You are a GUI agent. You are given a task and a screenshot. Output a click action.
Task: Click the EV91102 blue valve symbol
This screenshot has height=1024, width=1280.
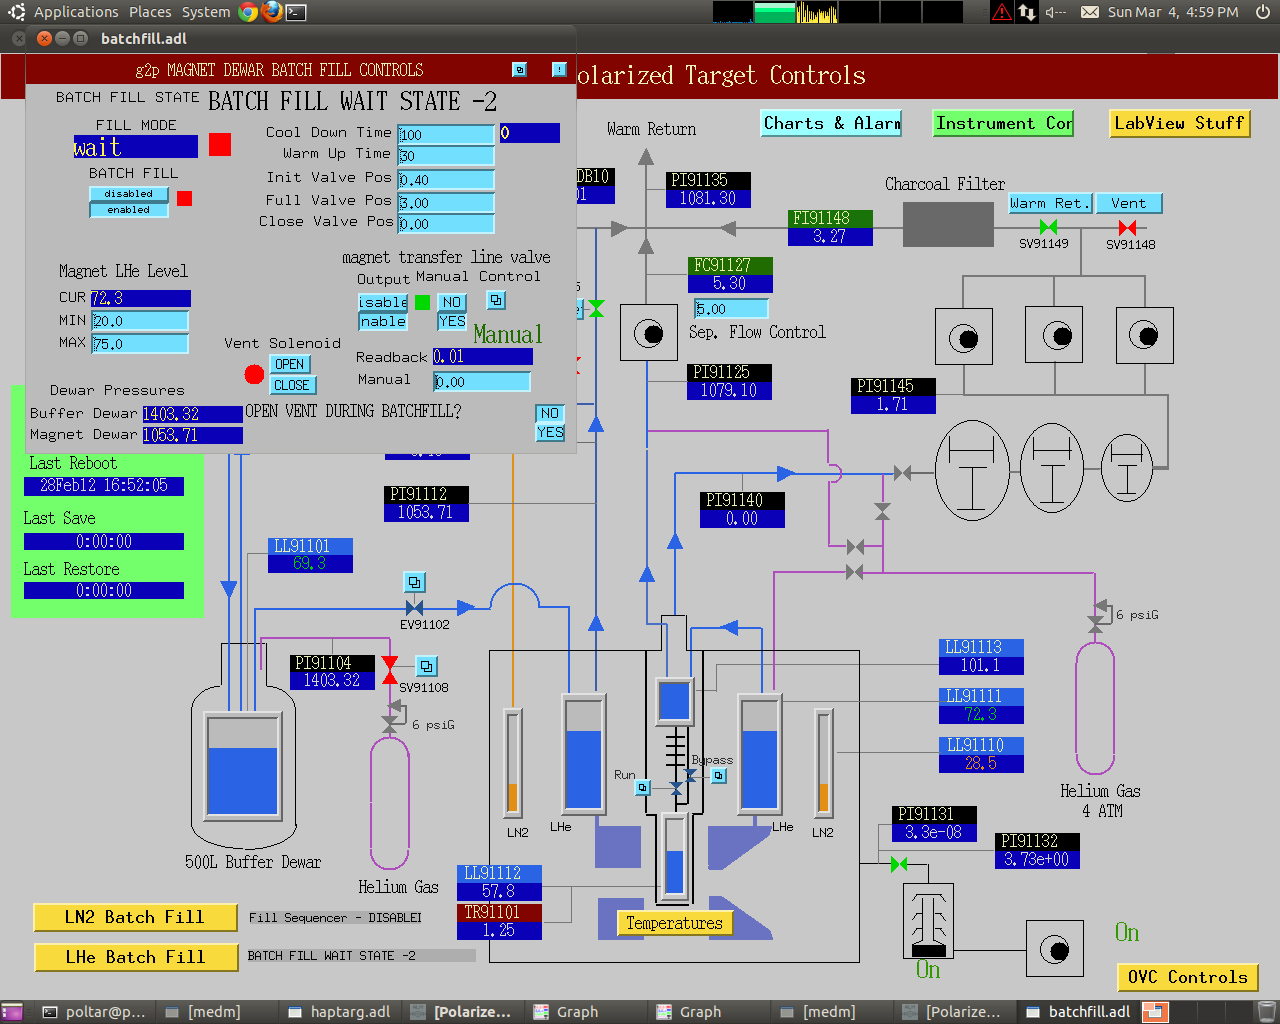click(x=414, y=608)
